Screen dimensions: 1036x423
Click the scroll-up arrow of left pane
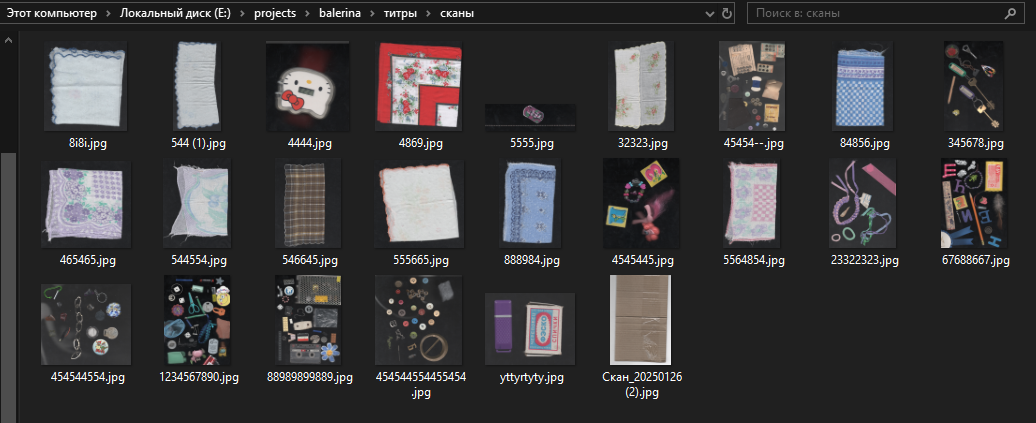[x=8, y=41]
